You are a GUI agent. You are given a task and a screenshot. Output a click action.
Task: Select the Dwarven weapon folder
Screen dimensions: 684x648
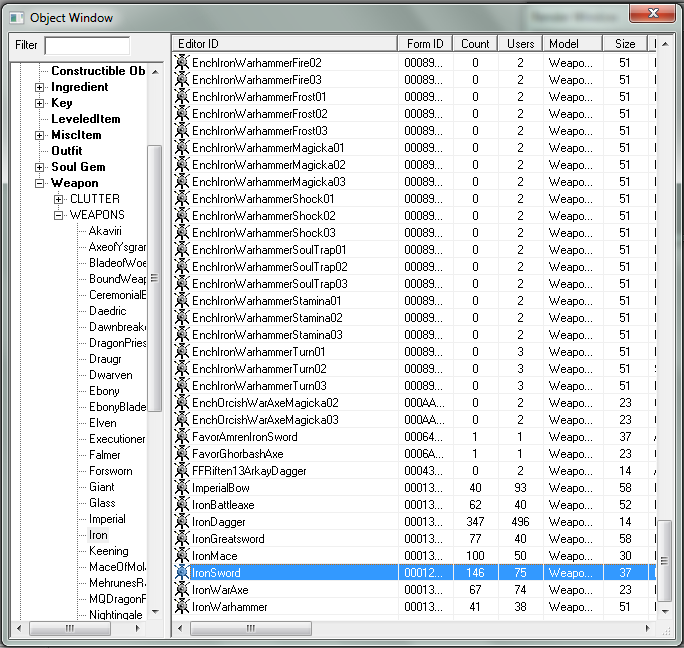tap(110, 375)
